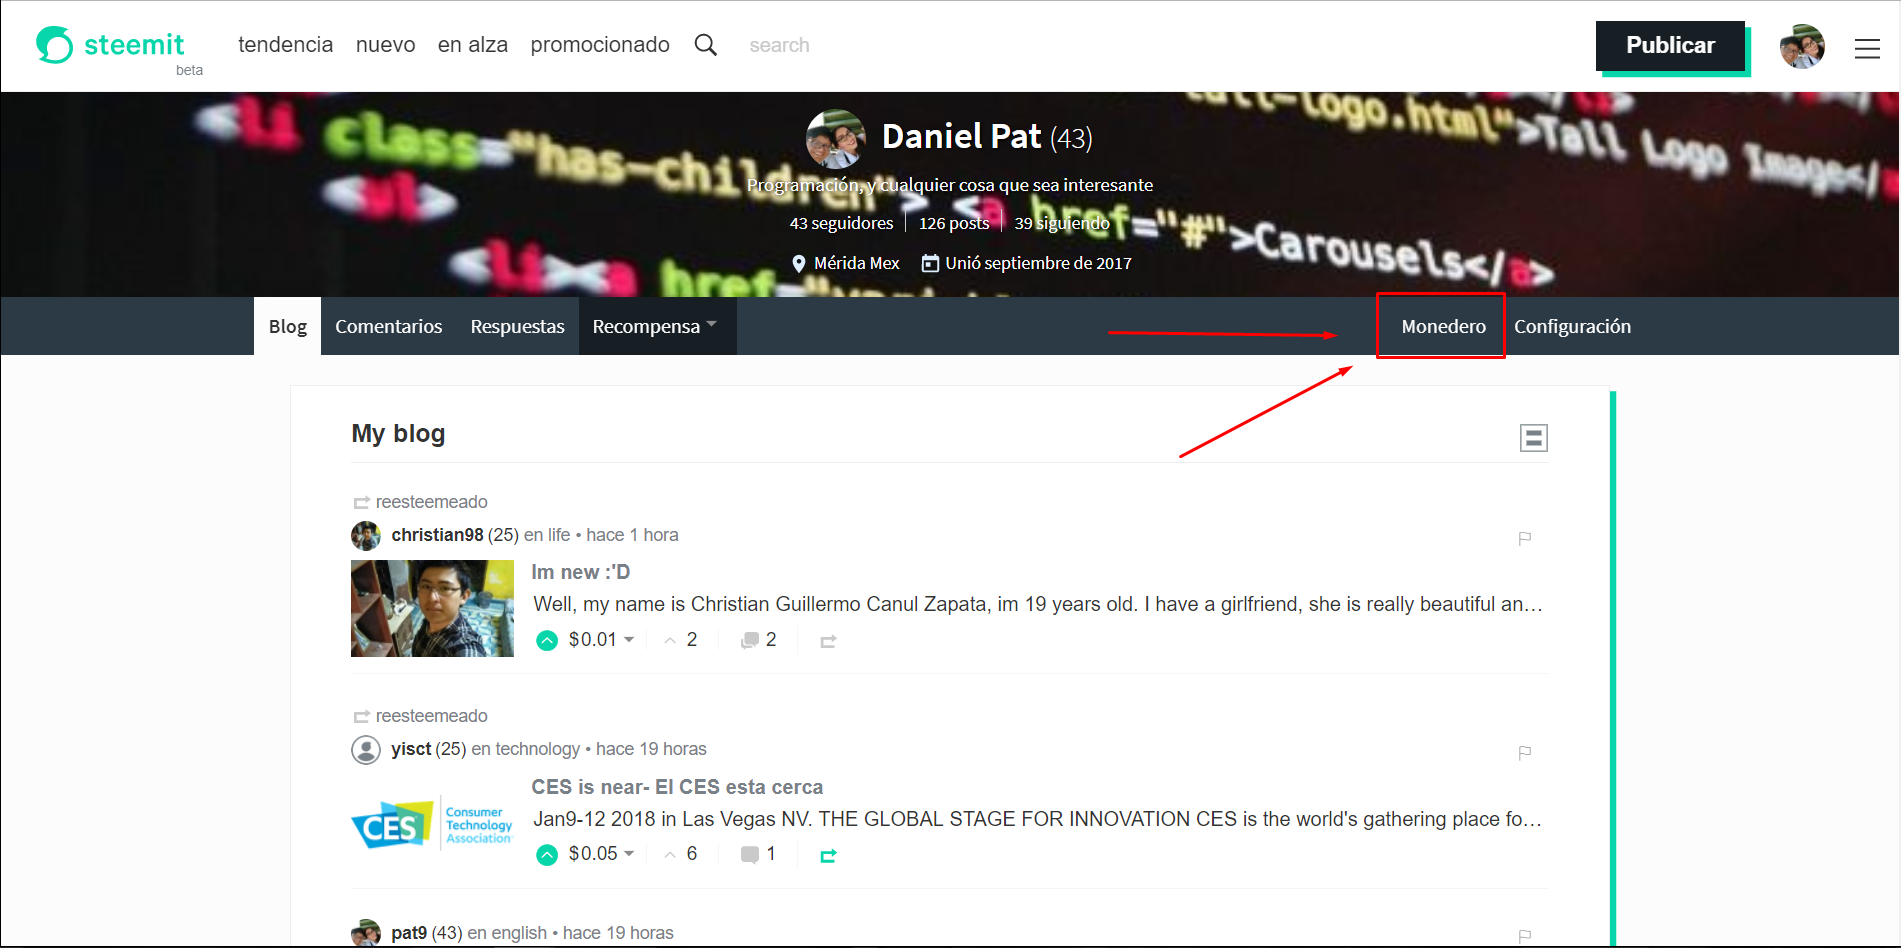This screenshot has height=948, width=1901.
Task: Open the english tag link
Action: 519,933
